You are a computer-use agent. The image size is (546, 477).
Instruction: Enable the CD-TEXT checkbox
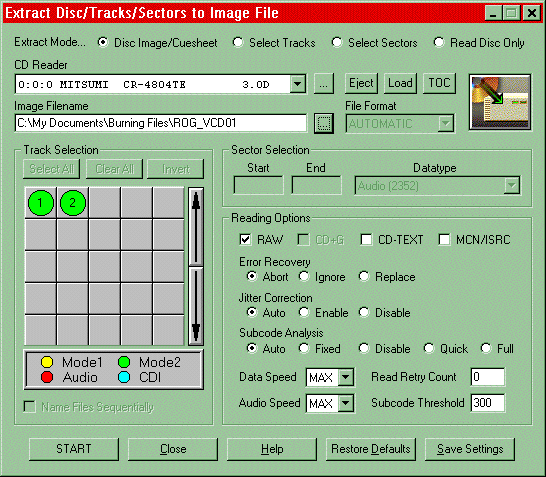tap(366, 240)
